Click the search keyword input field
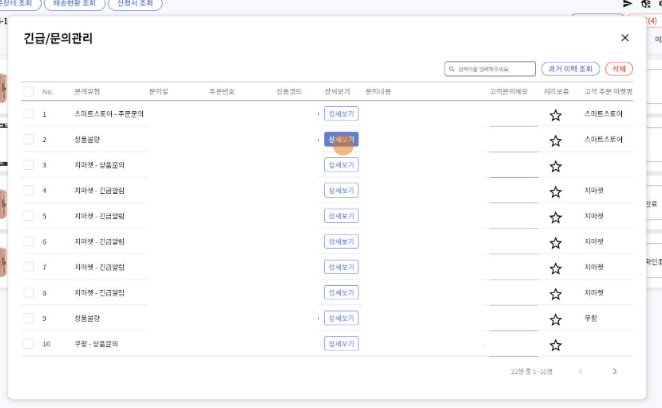The width and height of the screenshot is (662, 408). coord(494,69)
